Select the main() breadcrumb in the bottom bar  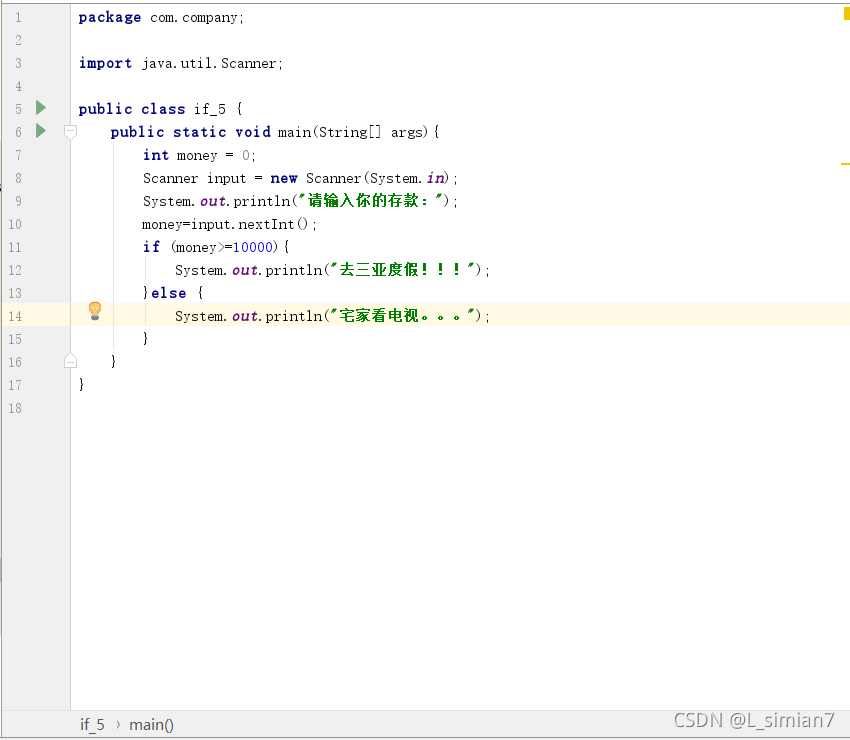[x=151, y=724]
